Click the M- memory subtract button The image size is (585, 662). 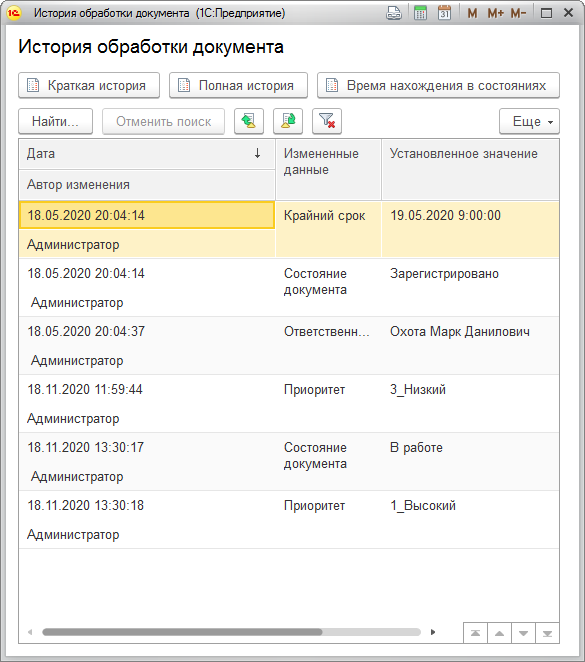click(518, 14)
